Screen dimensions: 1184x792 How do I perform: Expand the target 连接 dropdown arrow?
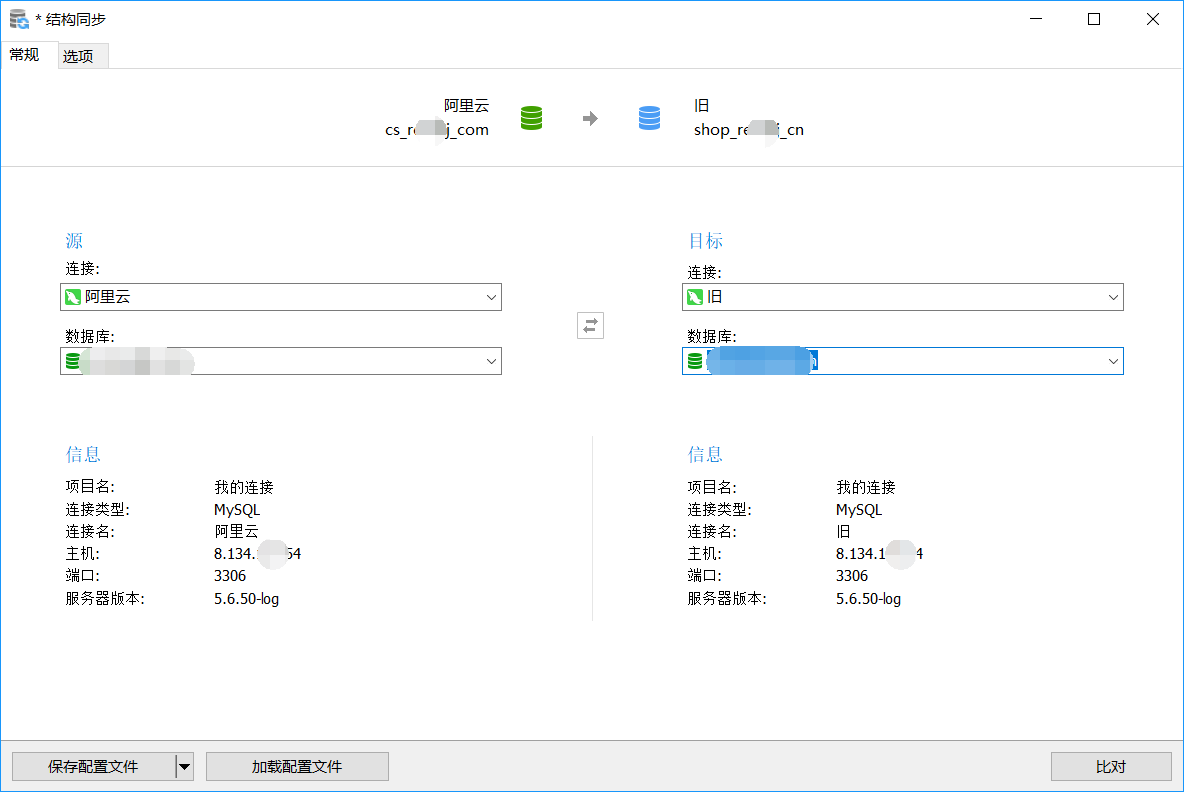1113,297
